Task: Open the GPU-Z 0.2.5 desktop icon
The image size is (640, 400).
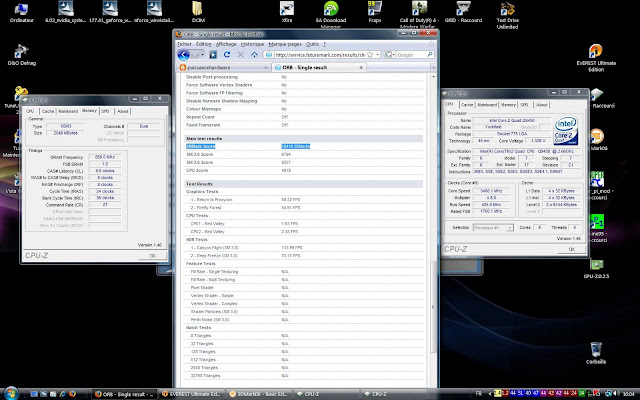Action: pos(596,269)
